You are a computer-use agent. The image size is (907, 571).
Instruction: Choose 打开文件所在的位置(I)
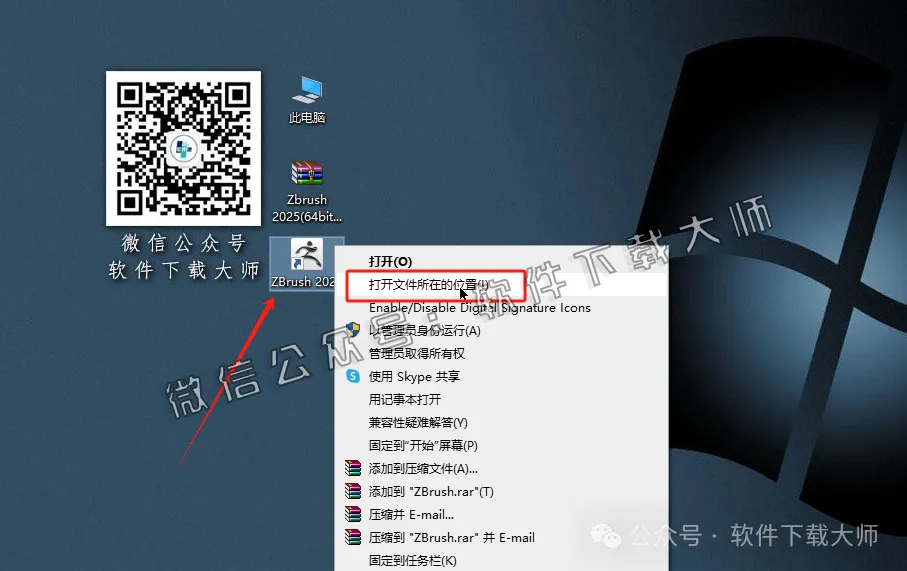pyautogui.click(x=502, y=285)
